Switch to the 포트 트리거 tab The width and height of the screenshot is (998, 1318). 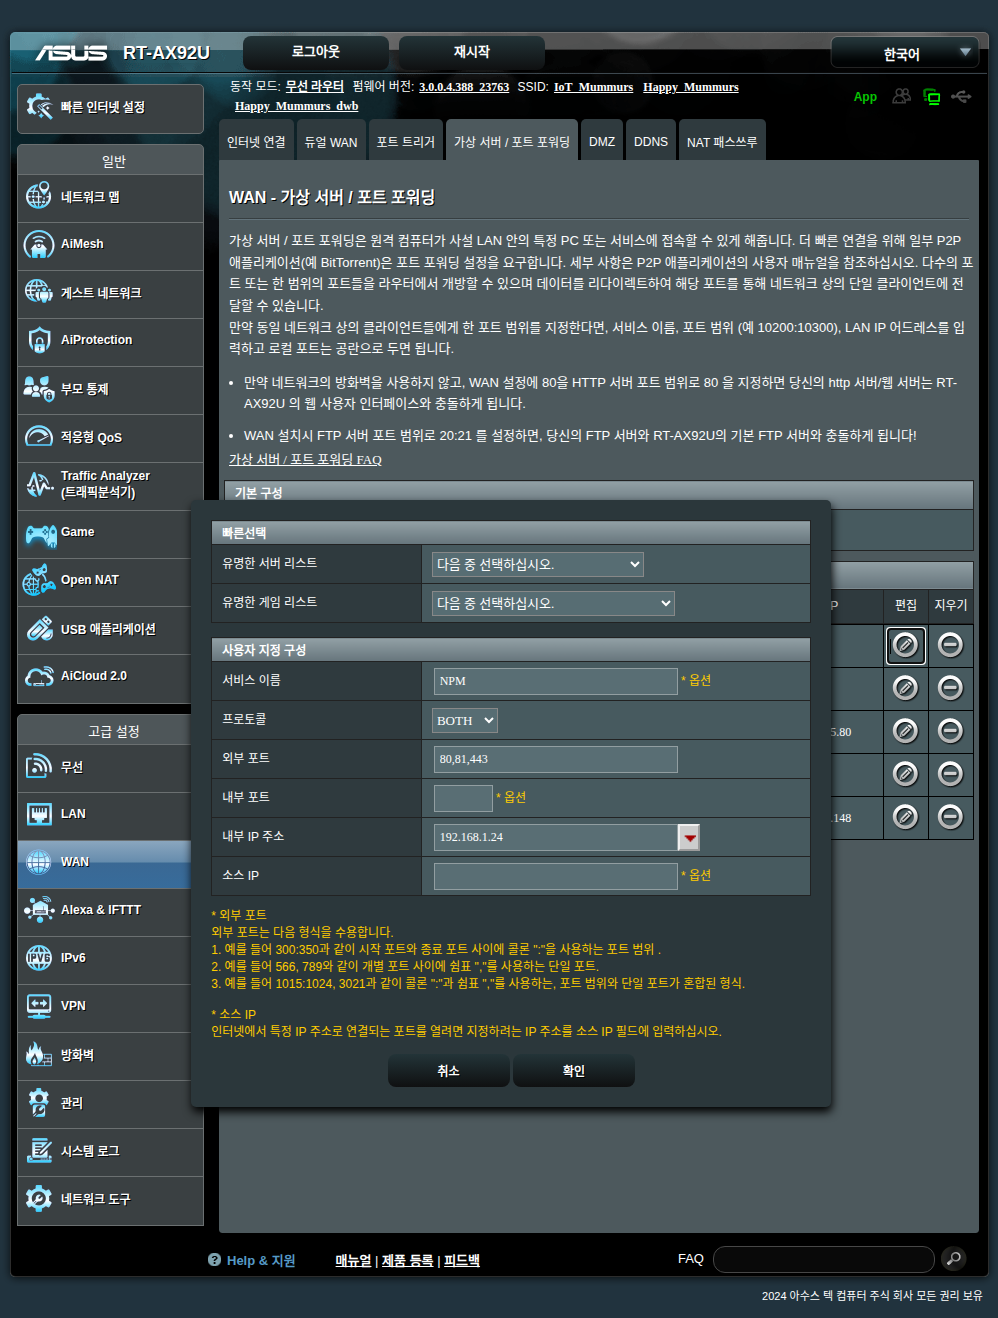coord(405,142)
